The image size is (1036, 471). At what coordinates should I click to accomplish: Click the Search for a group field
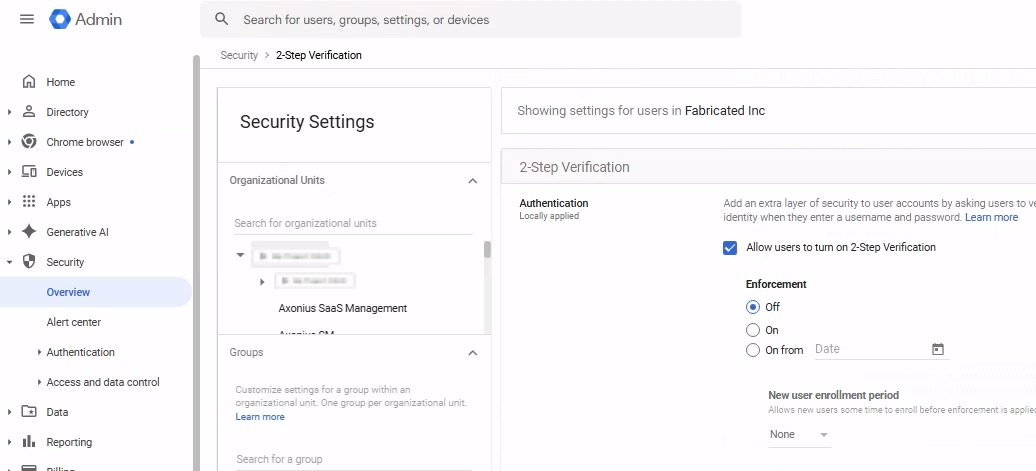tap(353, 459)
